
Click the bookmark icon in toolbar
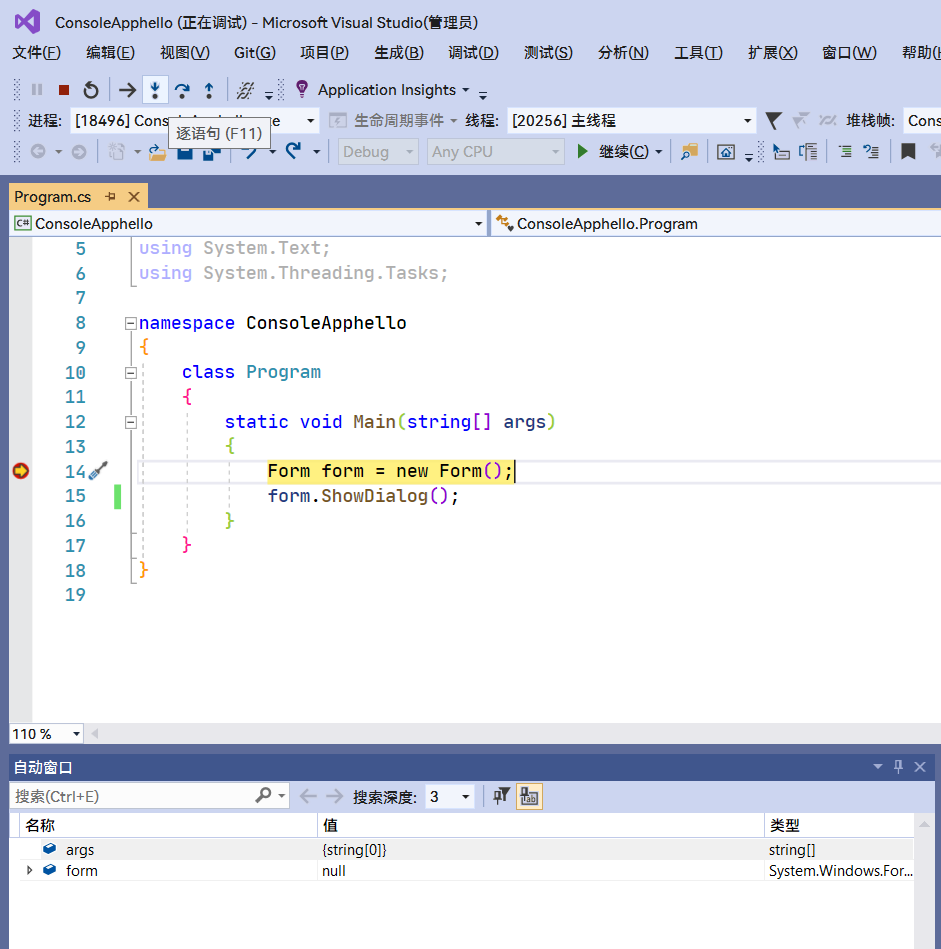pos(908,151)
